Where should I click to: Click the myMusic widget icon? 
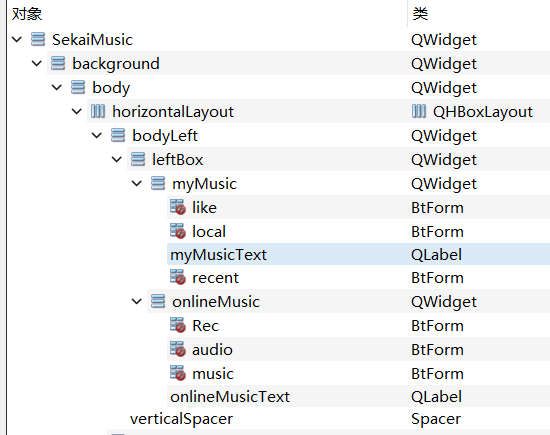point(158,183)
